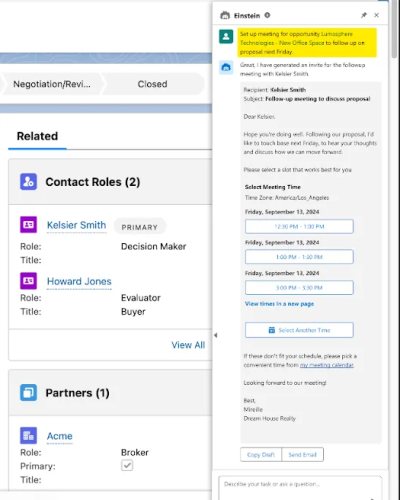The height and width of the screenshot is (500, 400).
Task: Click the Einstein bot avatar beside the response
Action: pos(226,68)
